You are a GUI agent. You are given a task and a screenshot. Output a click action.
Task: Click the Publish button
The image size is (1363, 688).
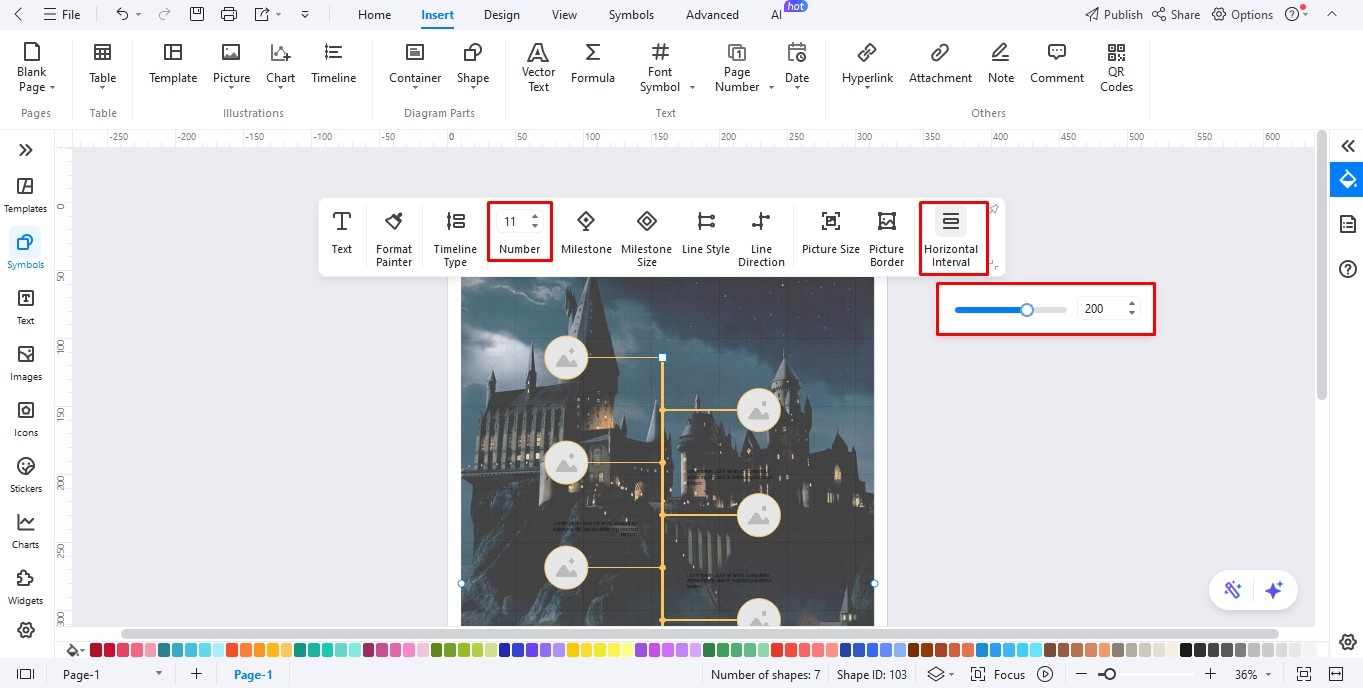click(x=1114, y=15)
